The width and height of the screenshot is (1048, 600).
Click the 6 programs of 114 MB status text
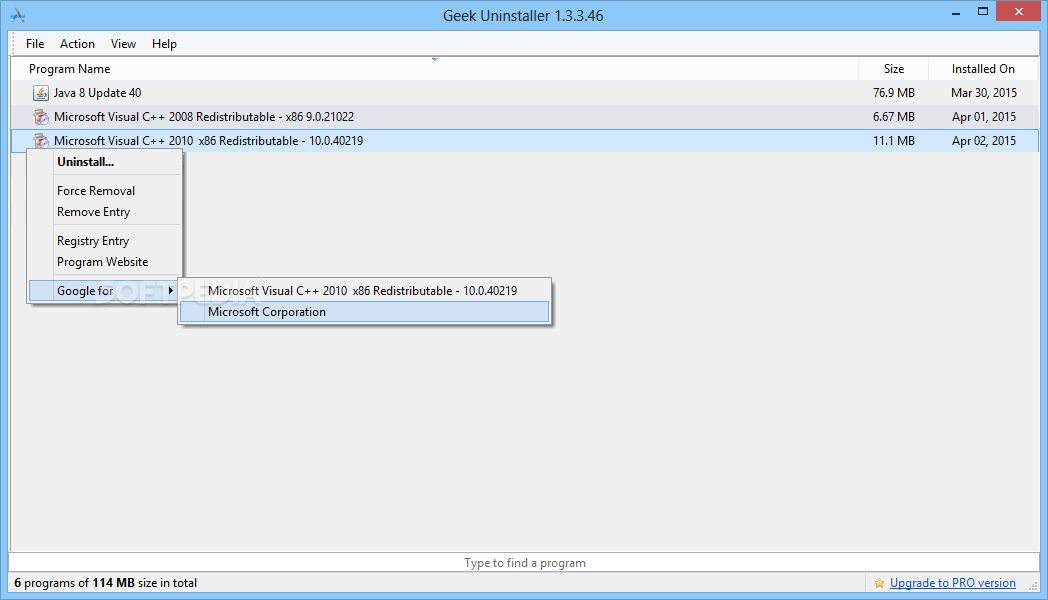(x=106, y=583)
